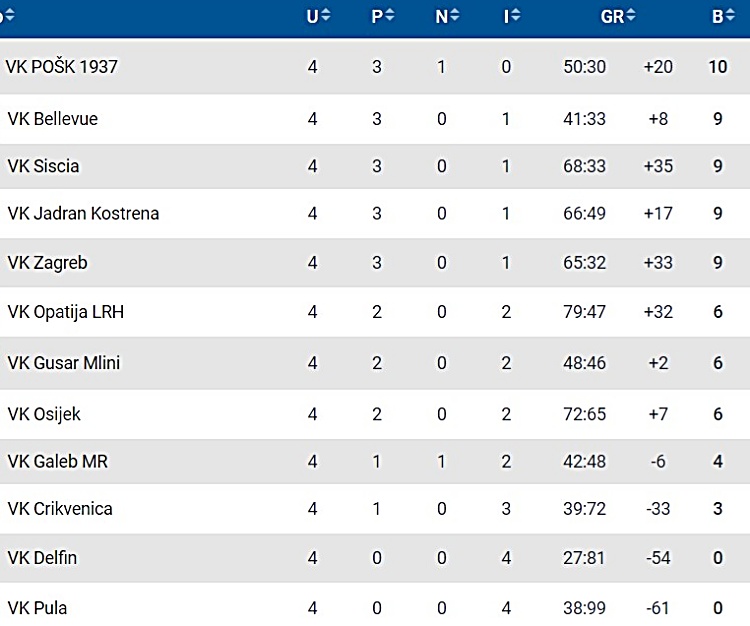
Task: Select VK Opatija LRH row name
Action: tap(65, 312)
